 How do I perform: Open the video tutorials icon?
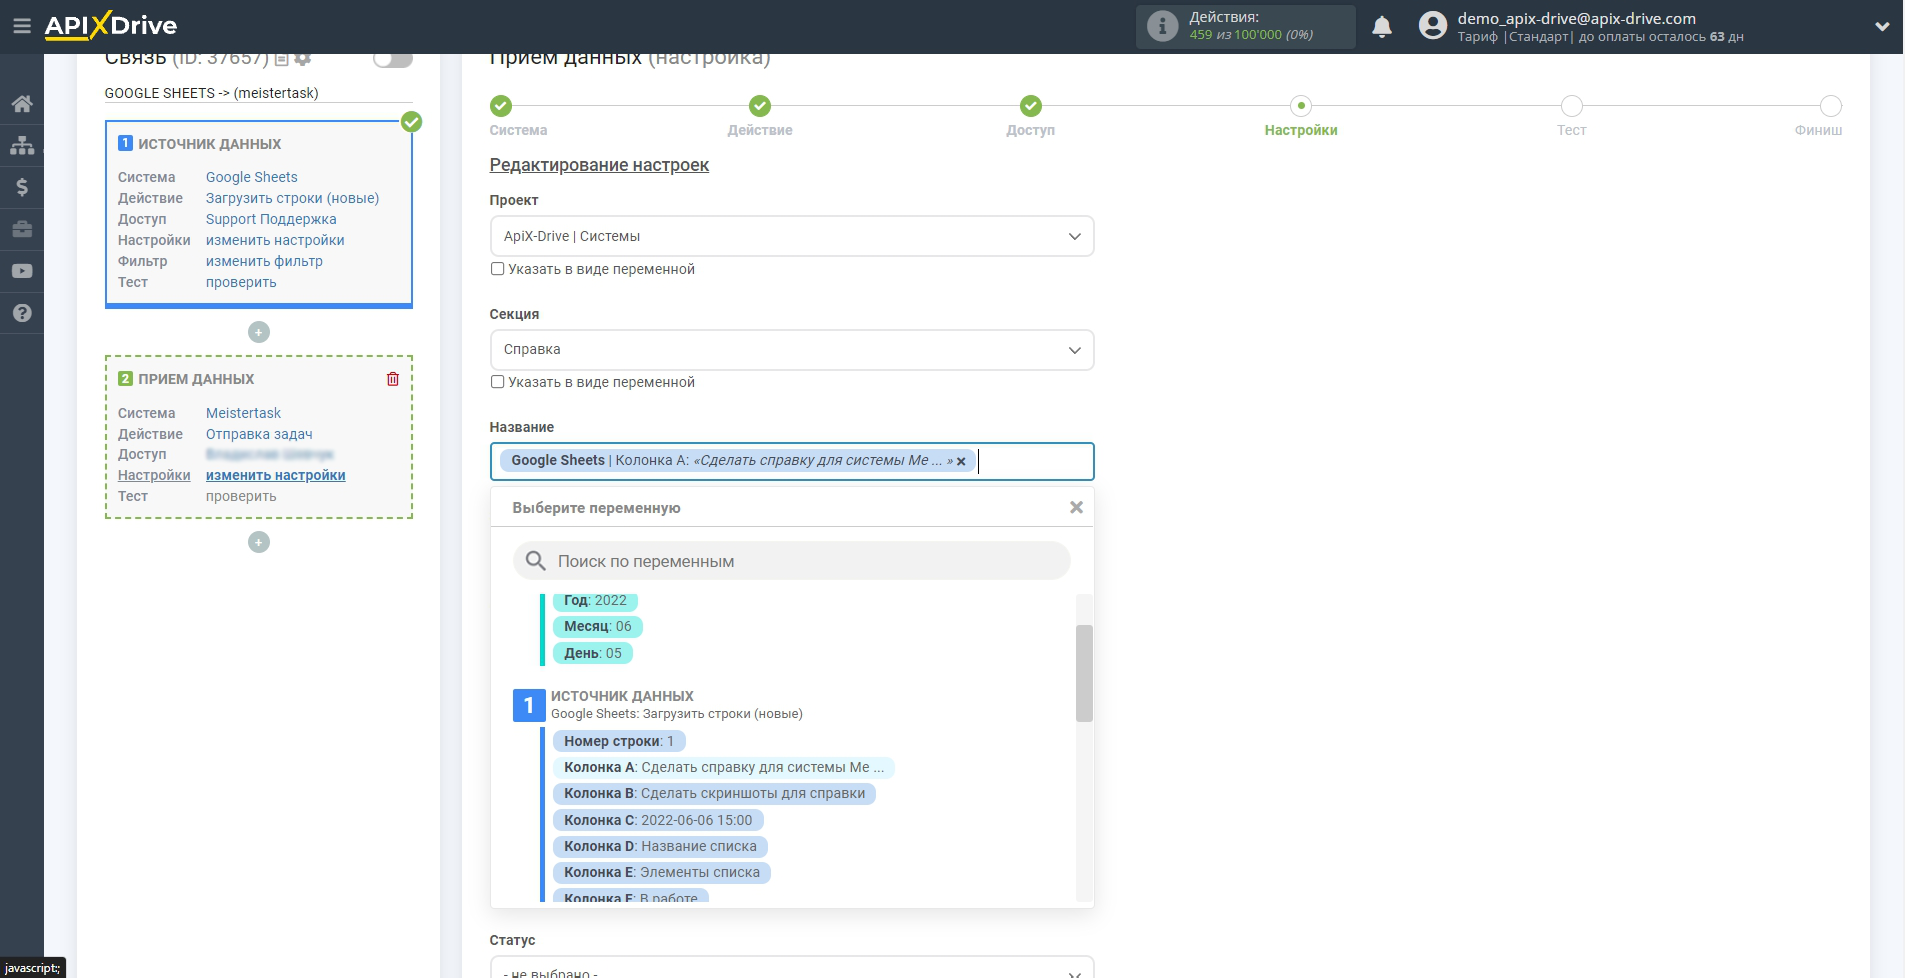pos(22,271)
